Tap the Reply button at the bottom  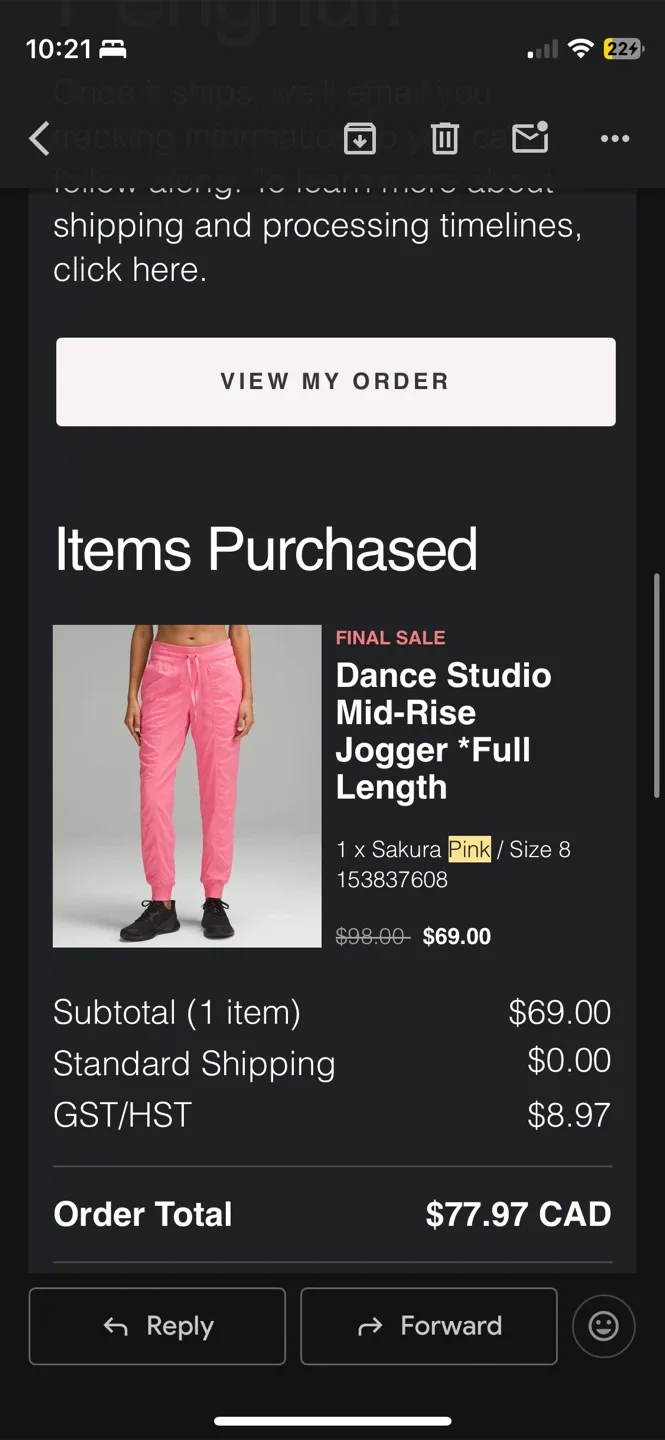tap(157, 1326)
